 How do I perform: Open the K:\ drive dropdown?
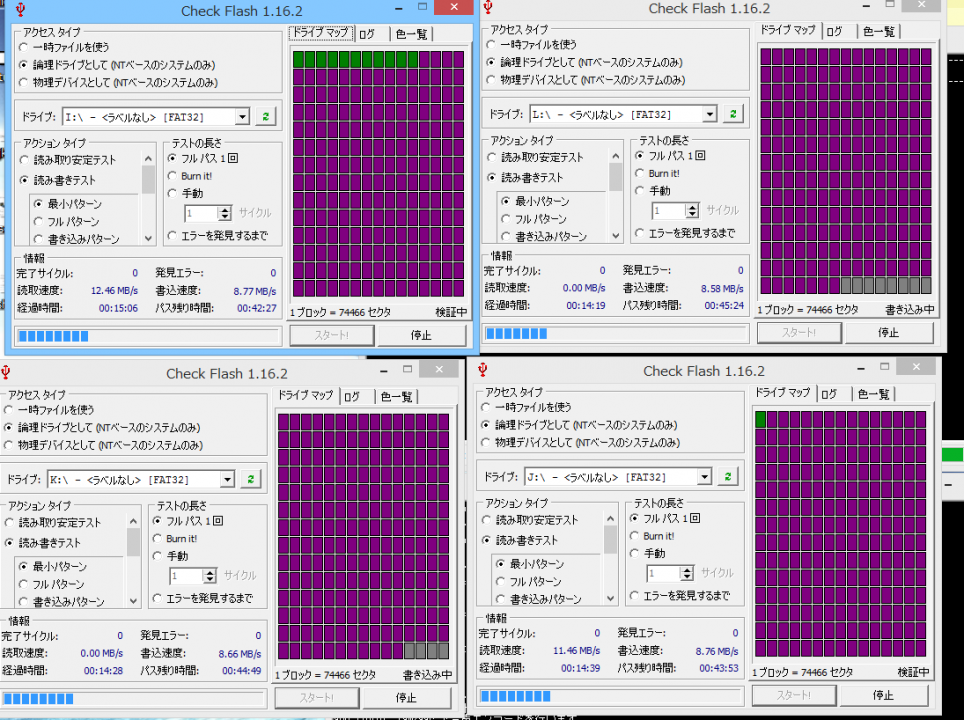coord(227,479)
